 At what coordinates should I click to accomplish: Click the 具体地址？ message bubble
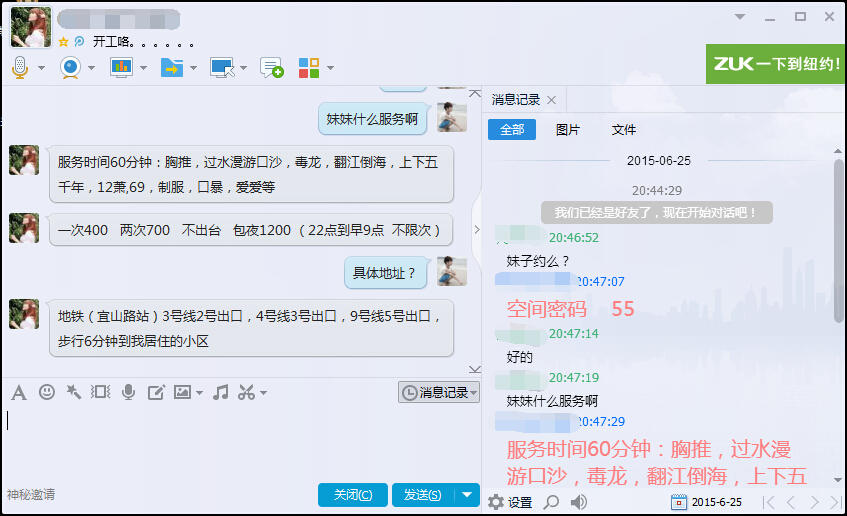point(385,273)
